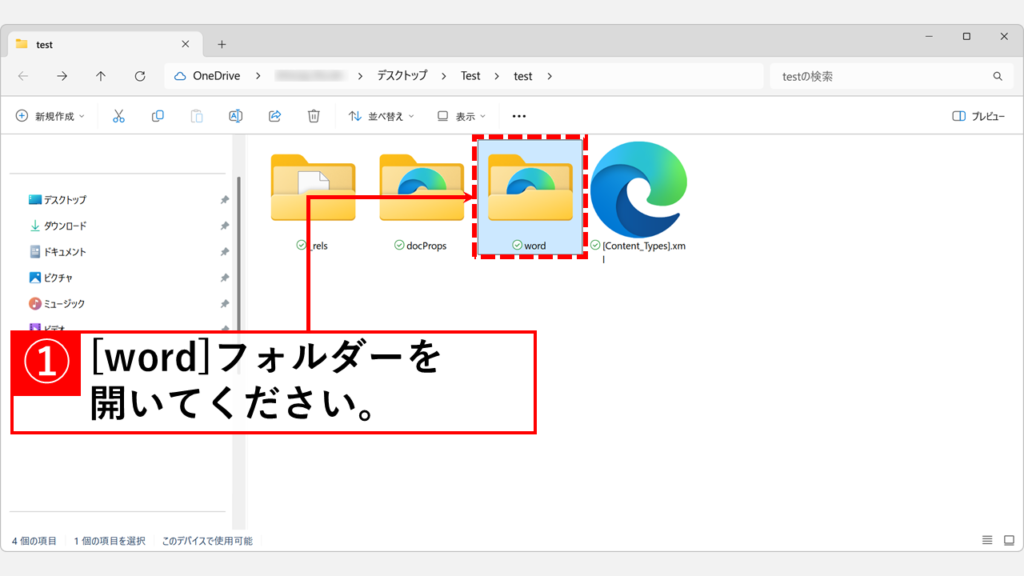The width and height of the screenshot is (1024, 576).
Task: Click the Copy icon in toolbar
Action: point(157,116)
